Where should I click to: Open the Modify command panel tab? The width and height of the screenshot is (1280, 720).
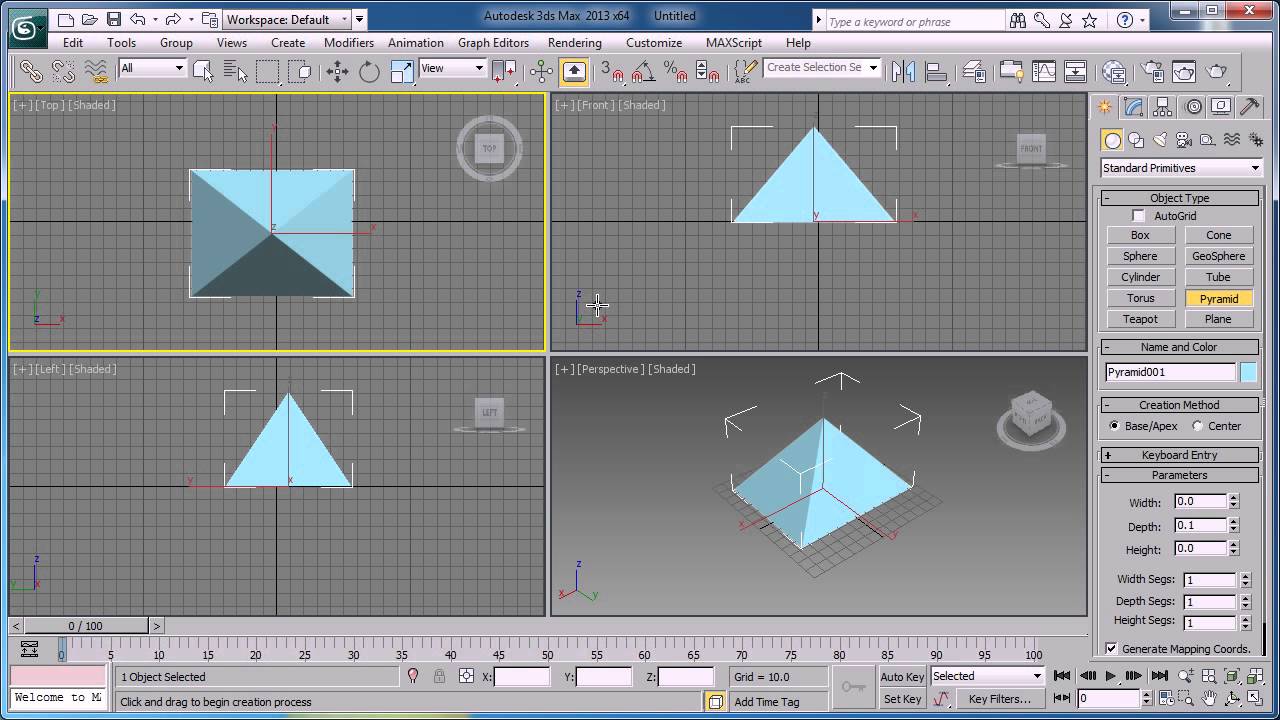tap(1133, 107)
